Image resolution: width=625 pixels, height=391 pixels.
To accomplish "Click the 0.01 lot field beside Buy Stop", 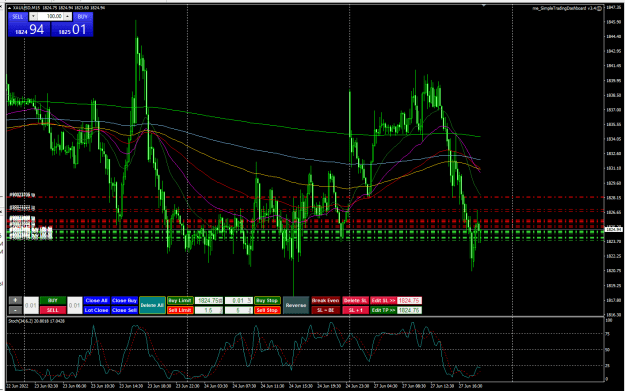I will (x=238, y=300).
